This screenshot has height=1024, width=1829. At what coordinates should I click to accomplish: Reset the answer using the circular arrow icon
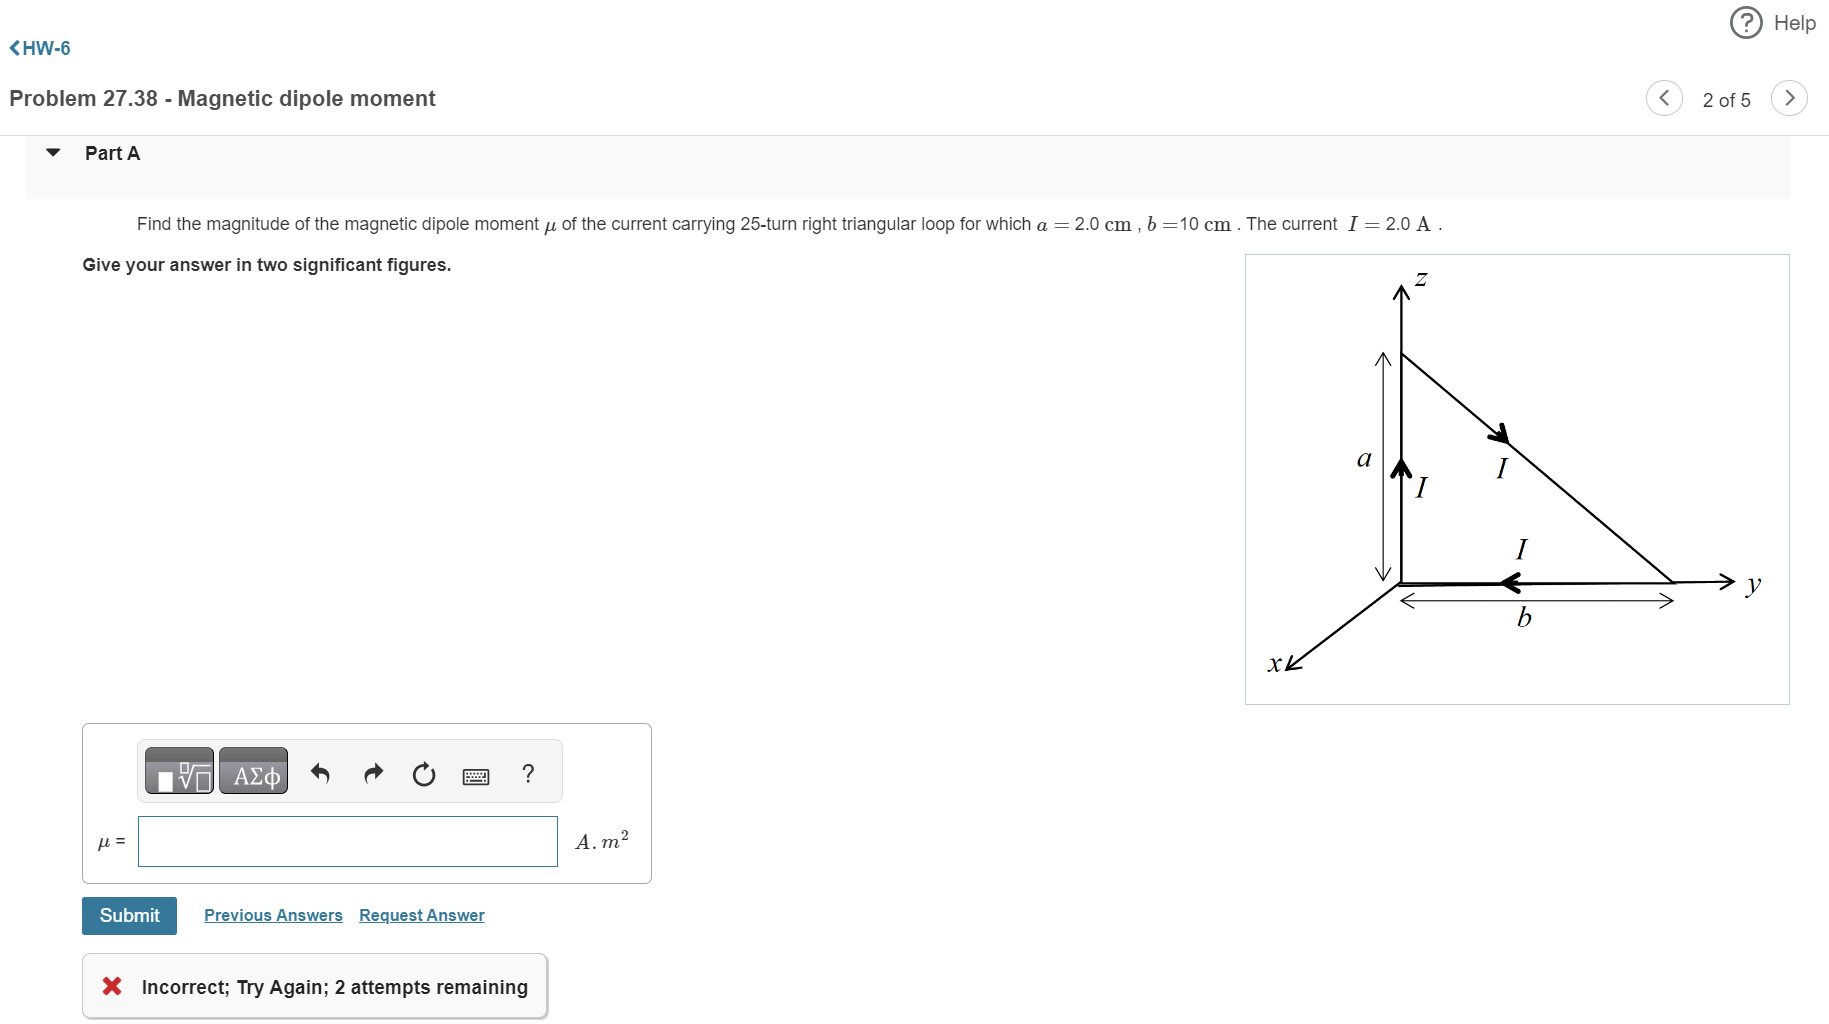pos(424,773)
